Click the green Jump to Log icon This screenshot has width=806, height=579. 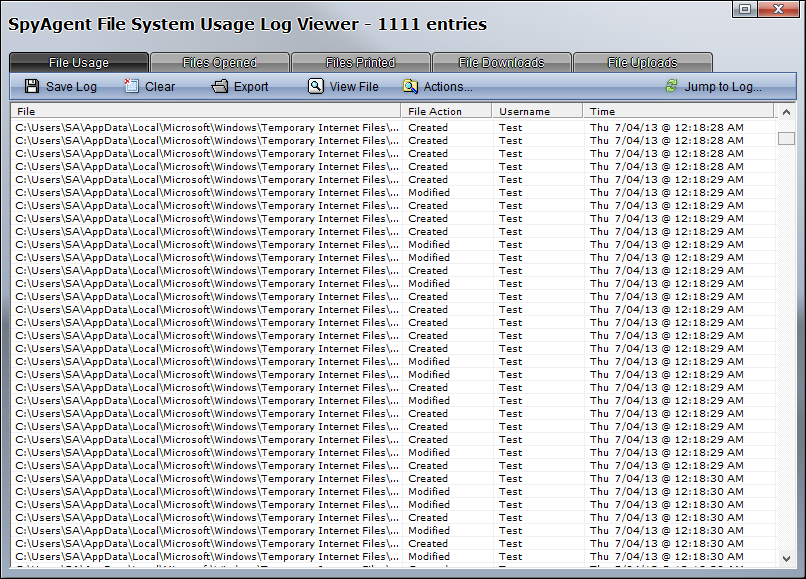671,87
